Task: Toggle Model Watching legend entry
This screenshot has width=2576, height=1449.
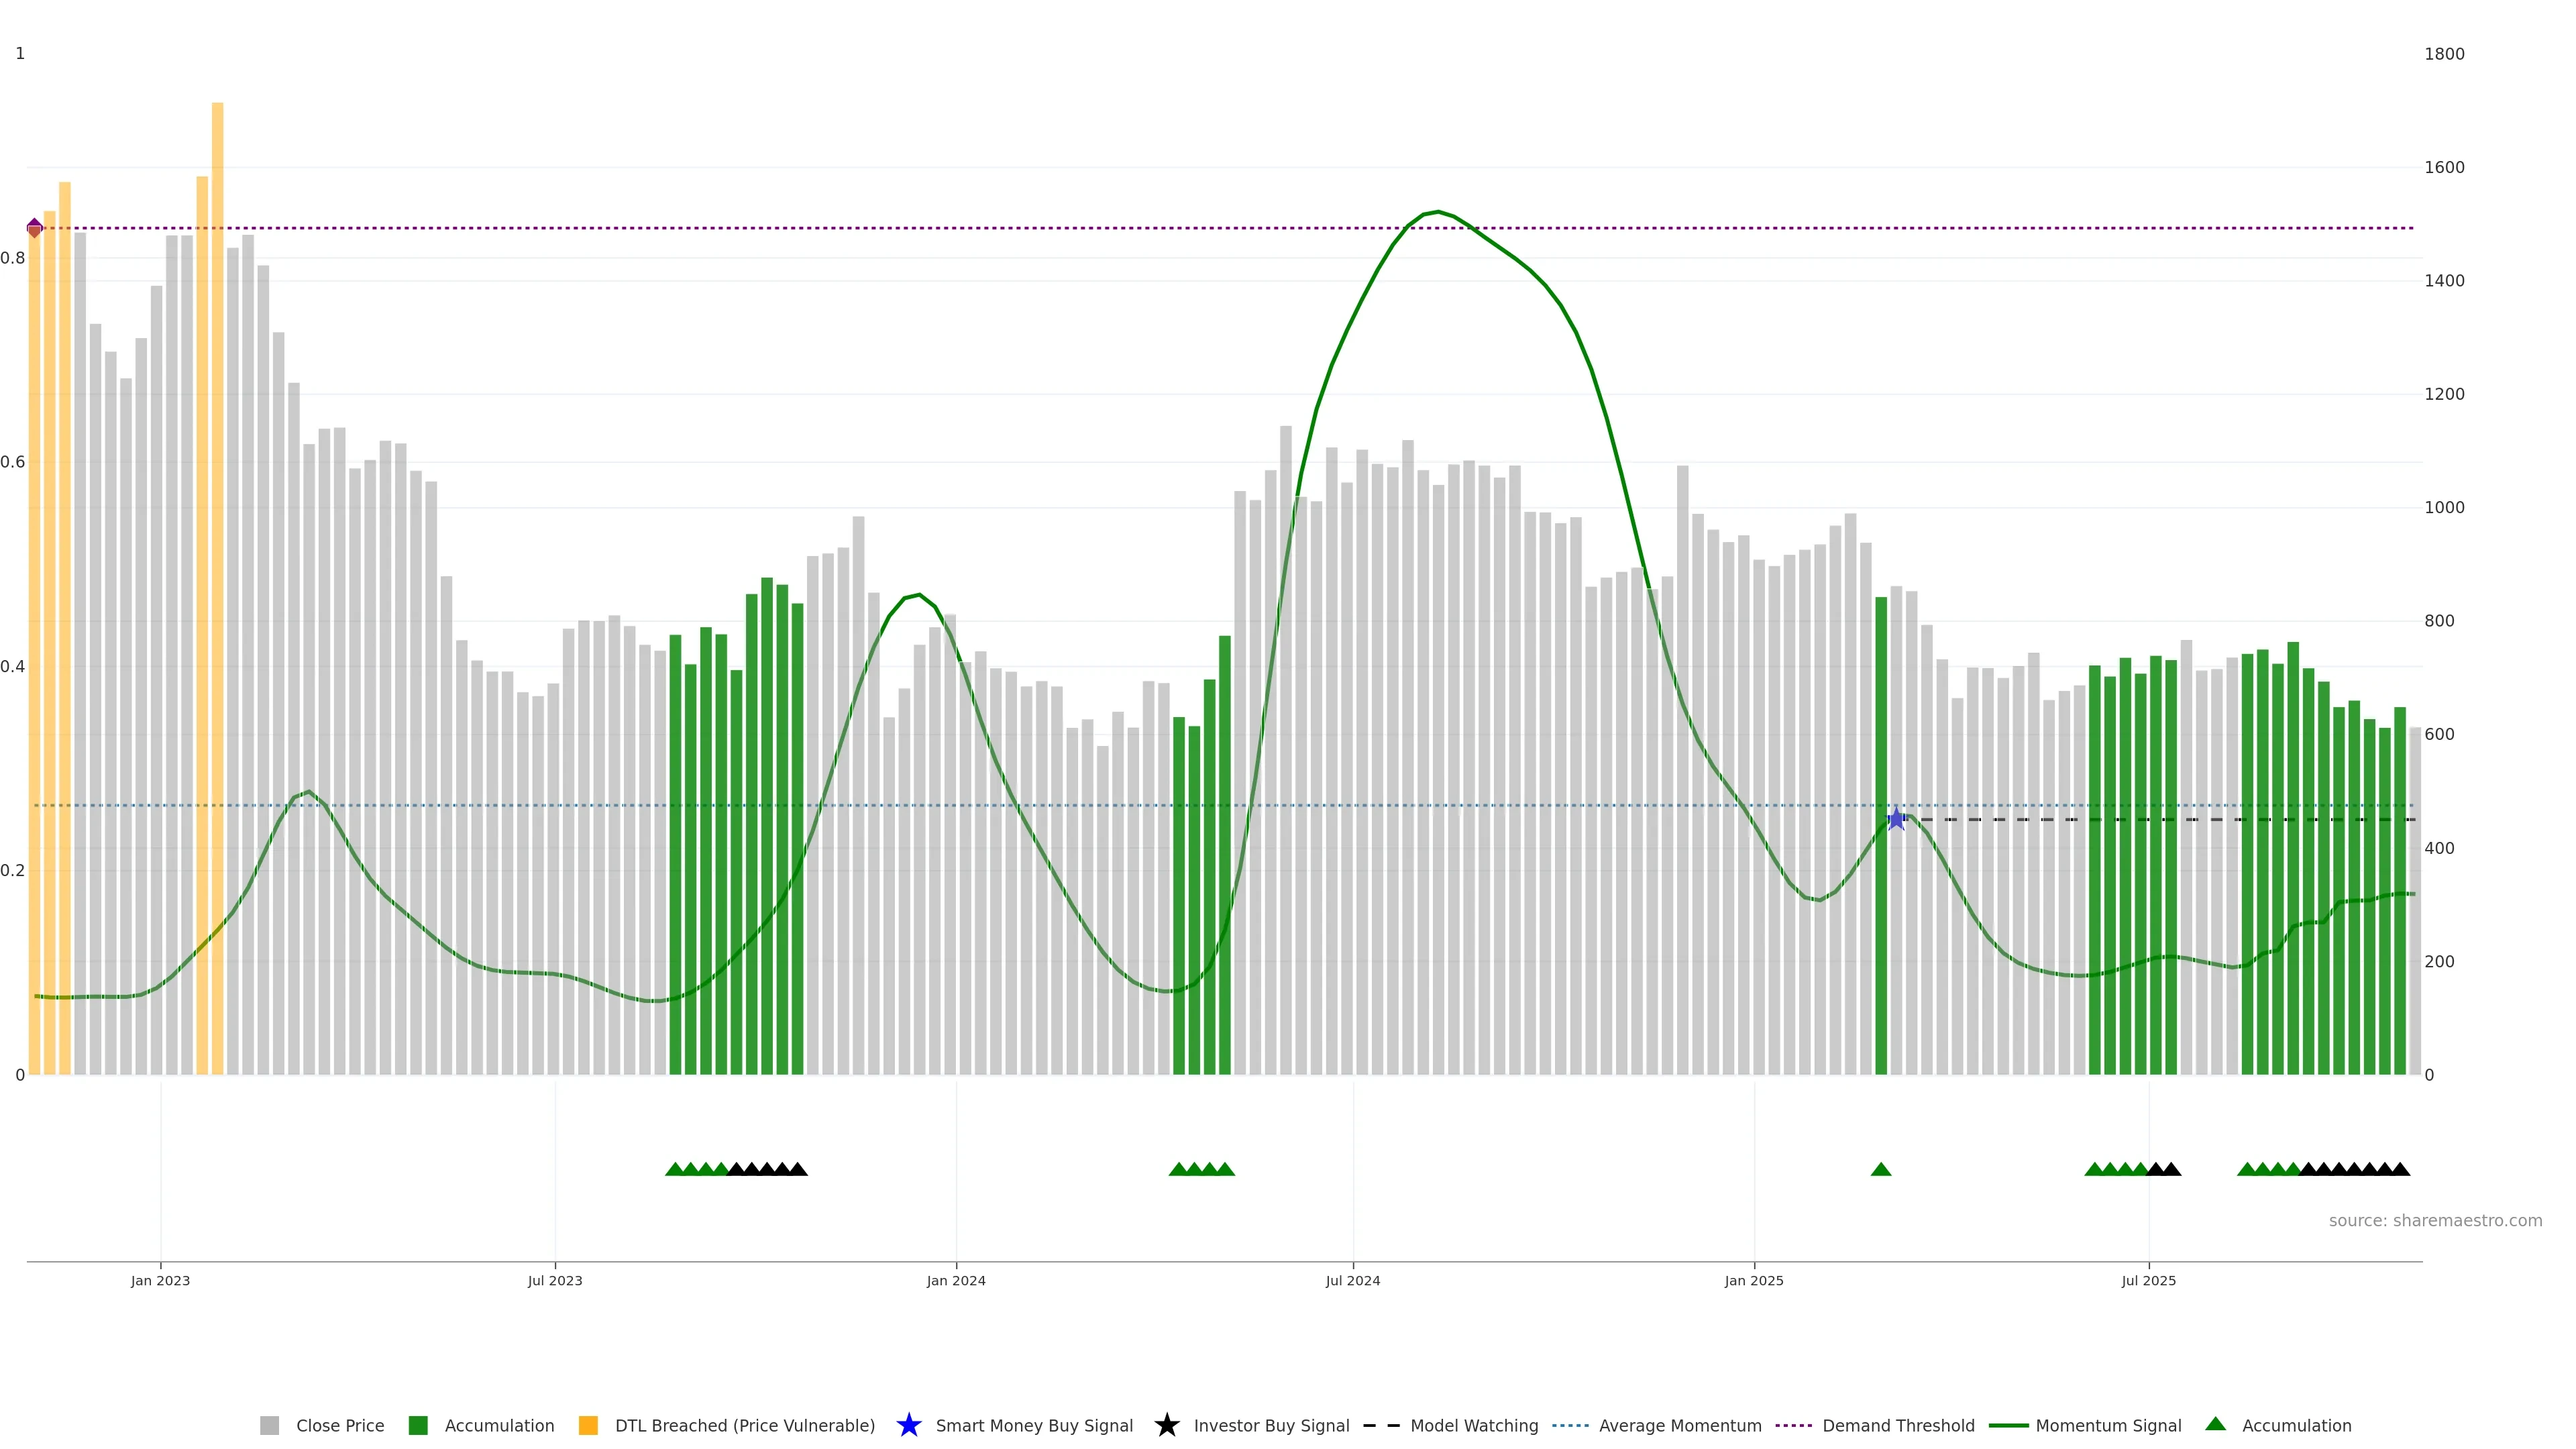Action: pos(1473,1425)
